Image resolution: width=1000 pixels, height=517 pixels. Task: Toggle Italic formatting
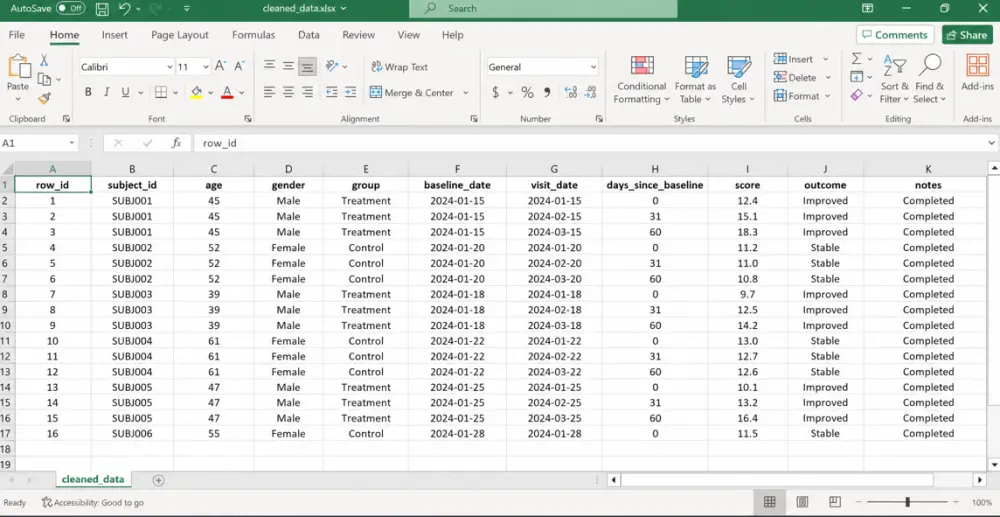[x=107, y=92]
